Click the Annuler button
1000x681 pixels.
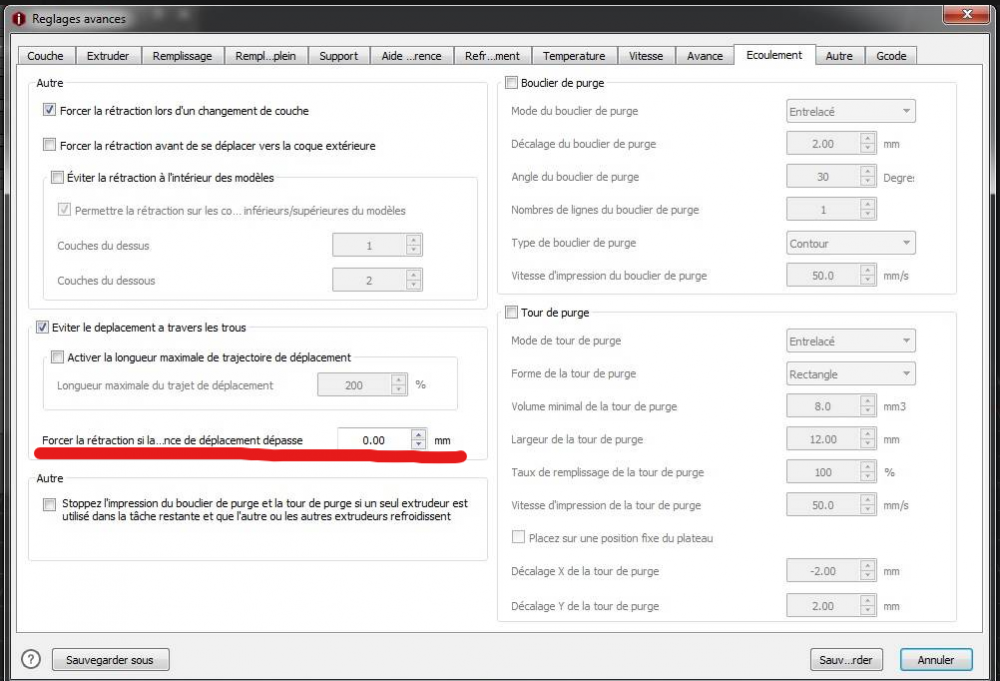936,660
